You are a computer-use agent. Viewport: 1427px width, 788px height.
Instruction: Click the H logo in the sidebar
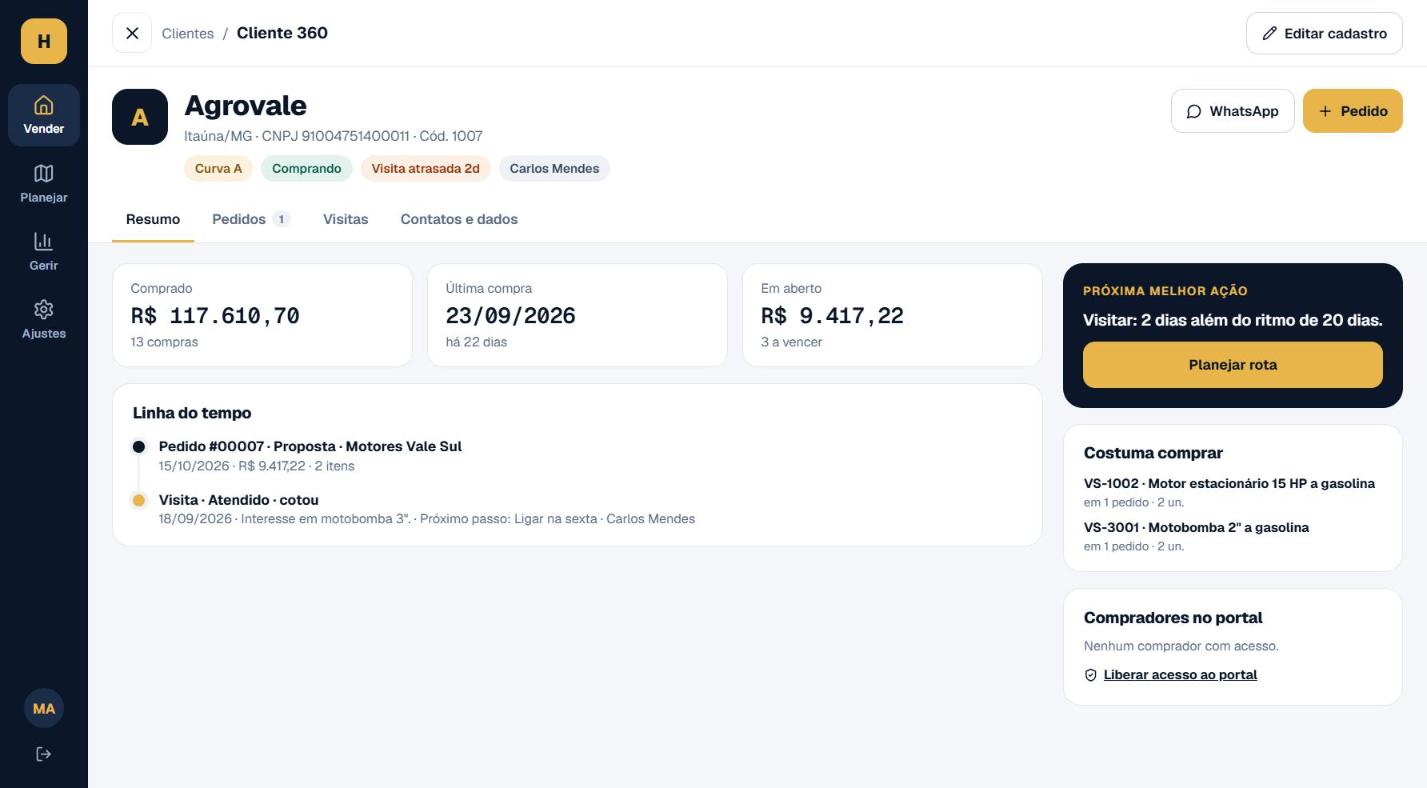click(44, 41)
